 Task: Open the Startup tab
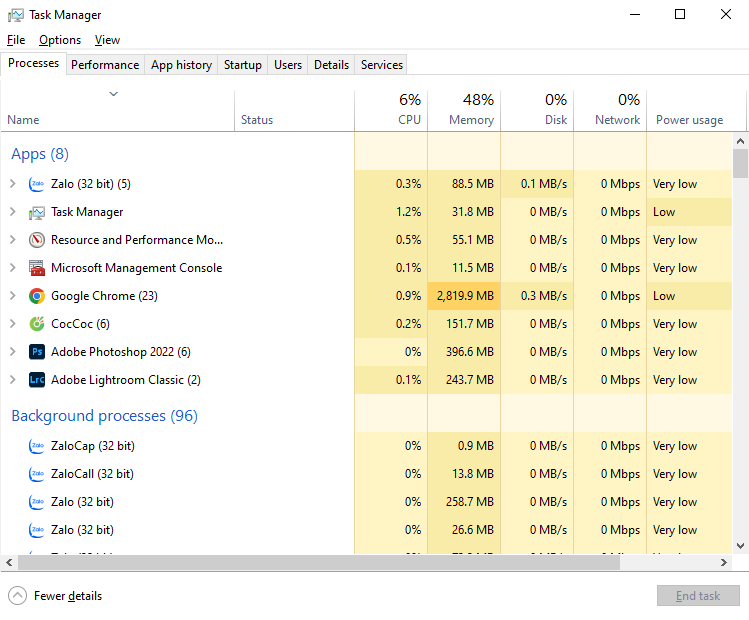[x=242, y=65]
